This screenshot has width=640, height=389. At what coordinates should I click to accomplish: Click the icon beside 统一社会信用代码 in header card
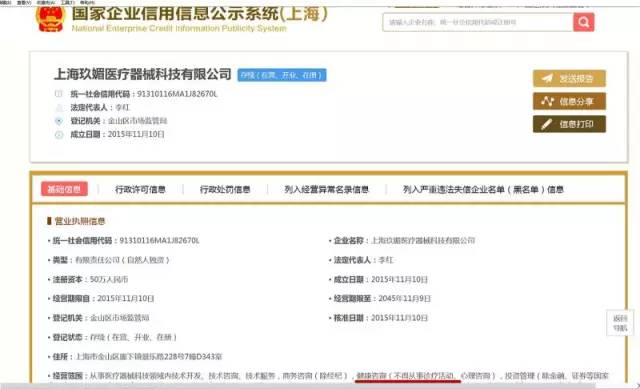pyautogui.click(x=59, y=94)
